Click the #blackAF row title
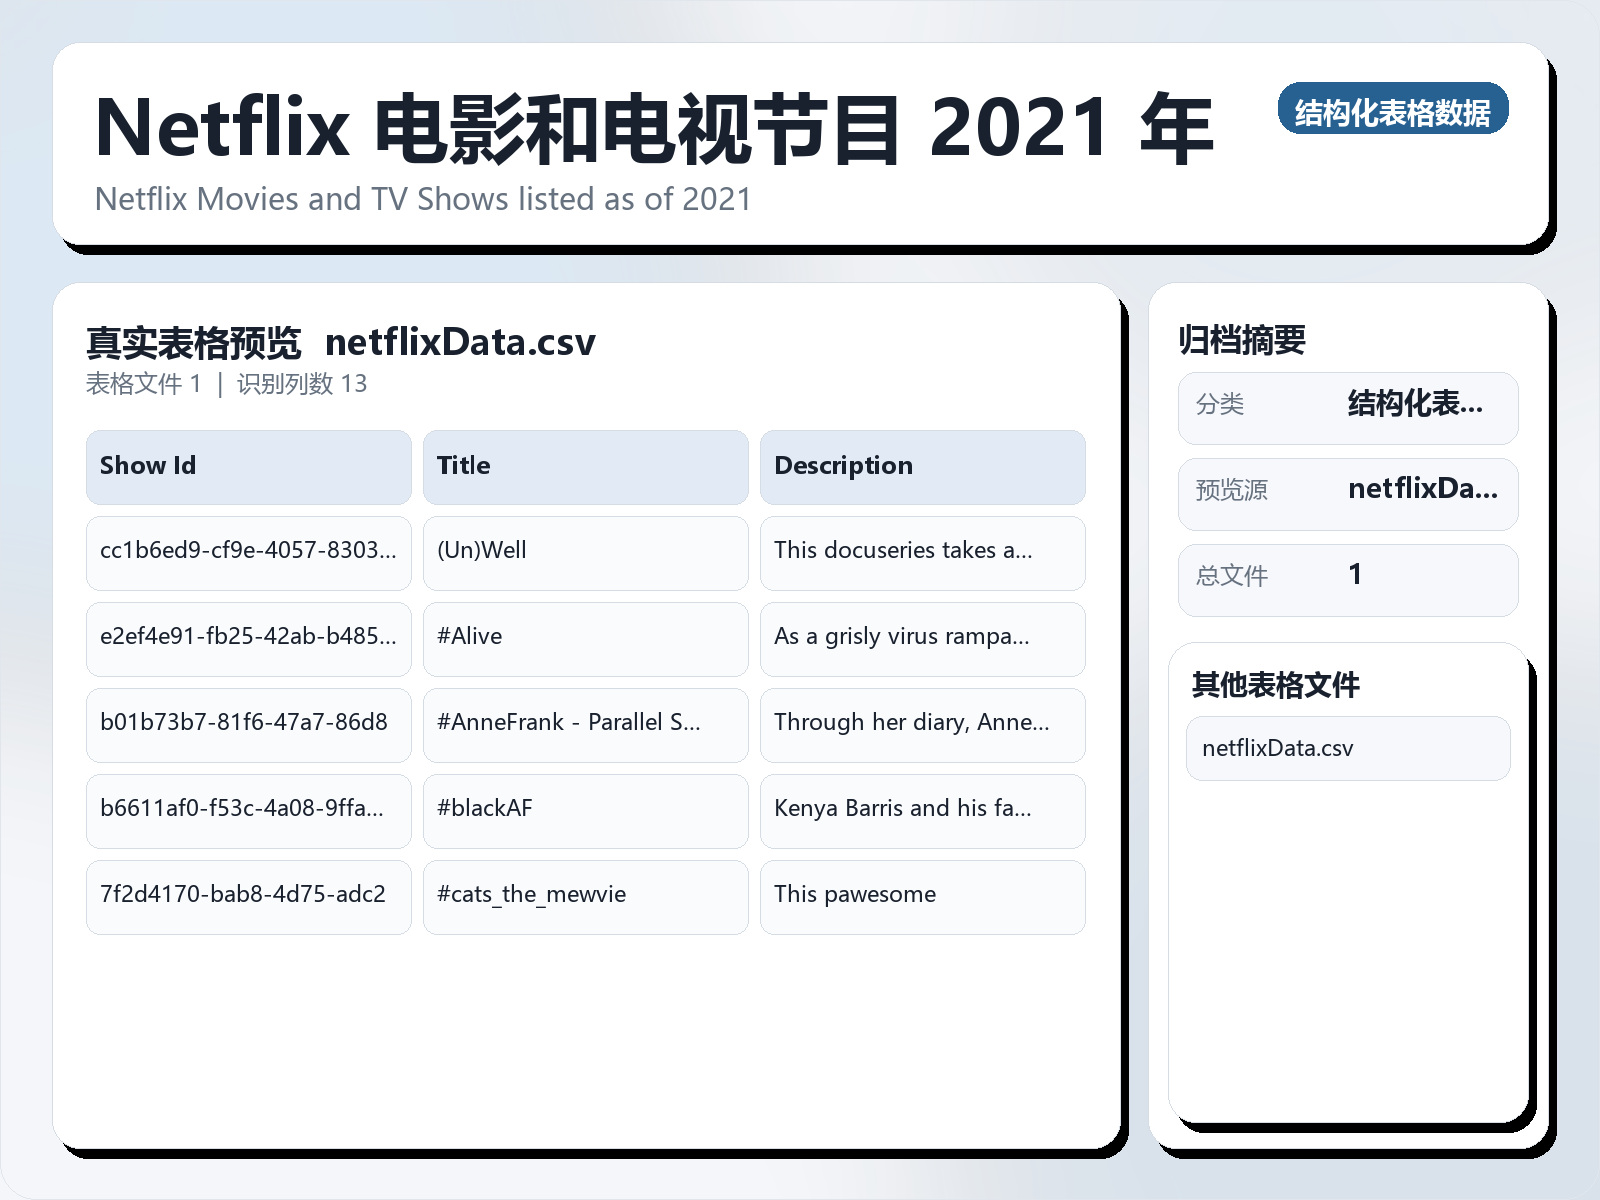 point(585,811)
